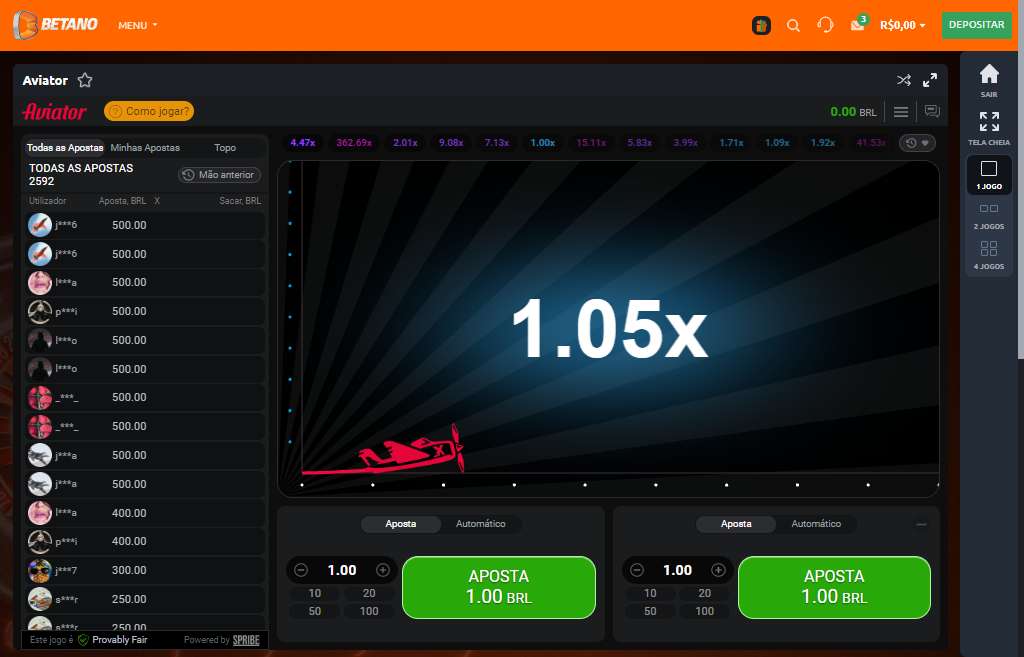This screenshot has height=657, width=1024.
Task: Switch to Minhas Apostas tab
Action: tap(145, 148)
